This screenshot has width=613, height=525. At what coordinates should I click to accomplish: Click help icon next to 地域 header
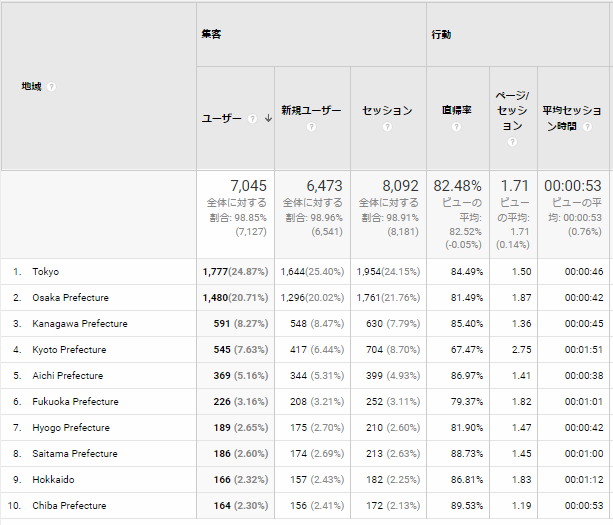51,86
